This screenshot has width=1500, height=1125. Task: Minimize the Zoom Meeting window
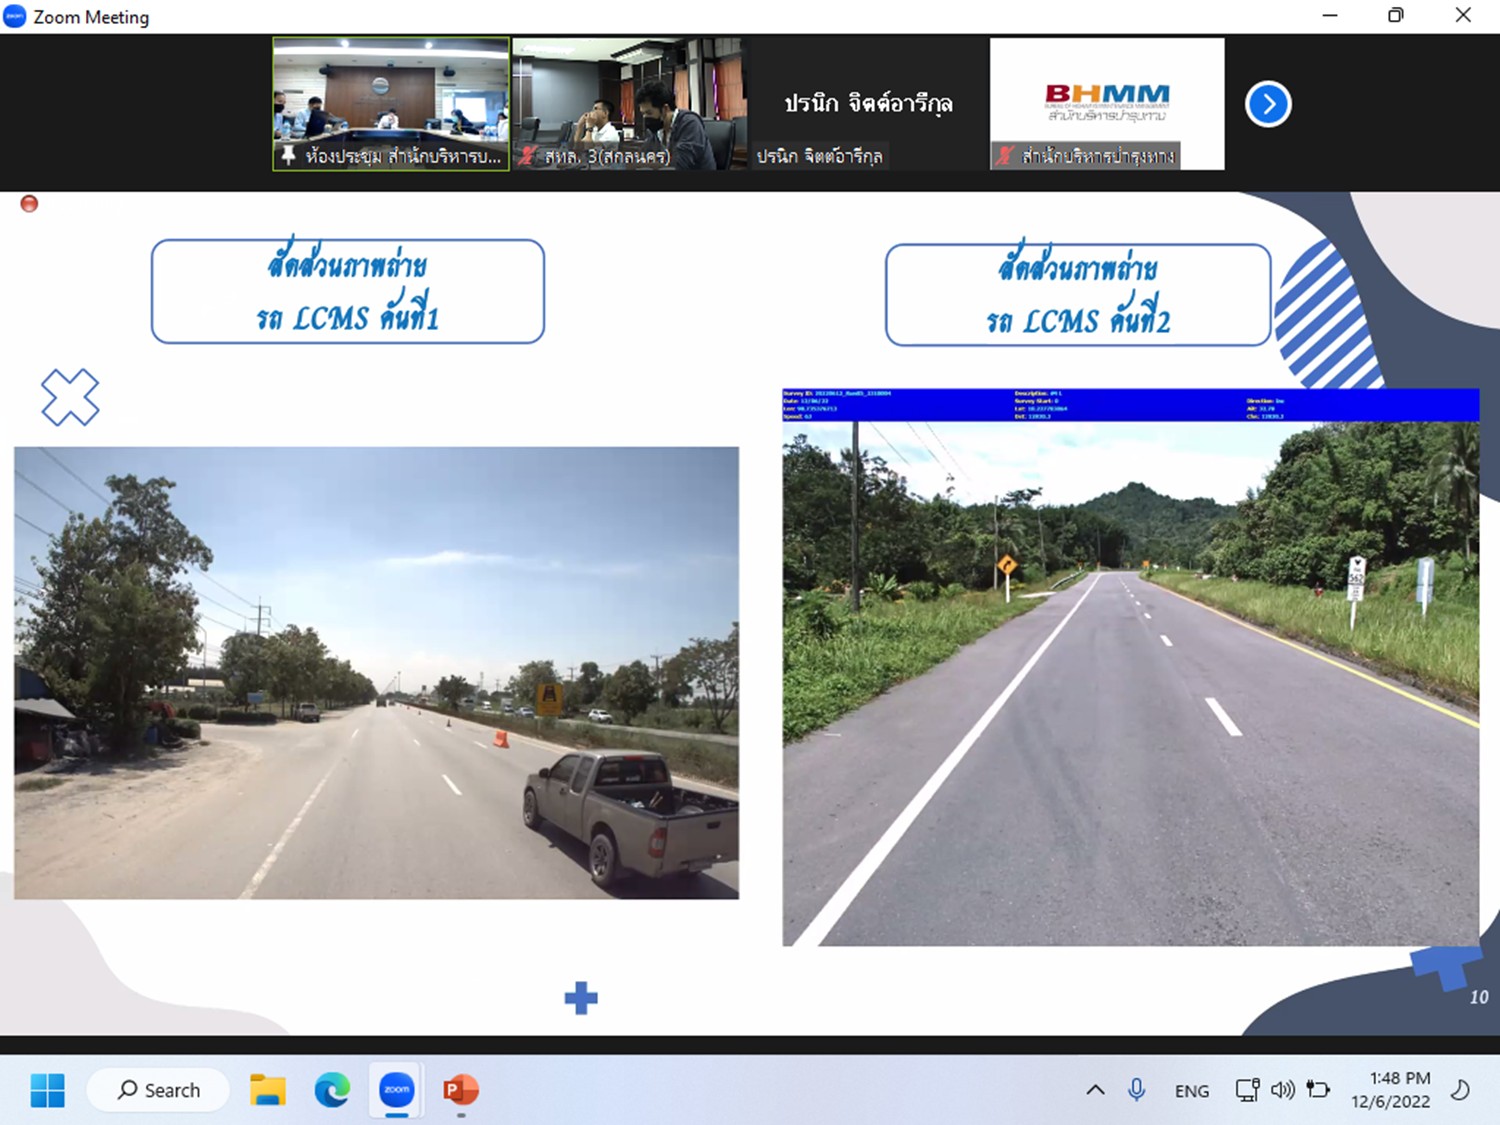(x=1330, y=15)
